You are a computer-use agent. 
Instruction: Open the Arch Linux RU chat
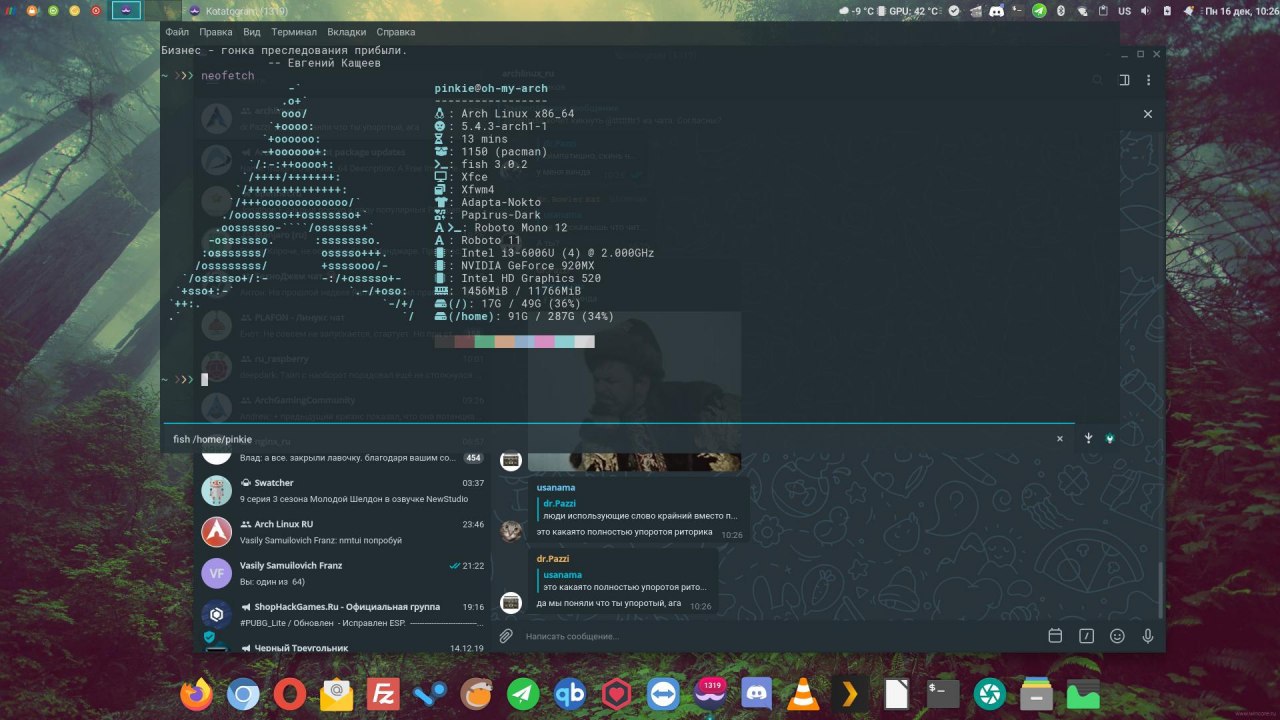tap(343, 532)
